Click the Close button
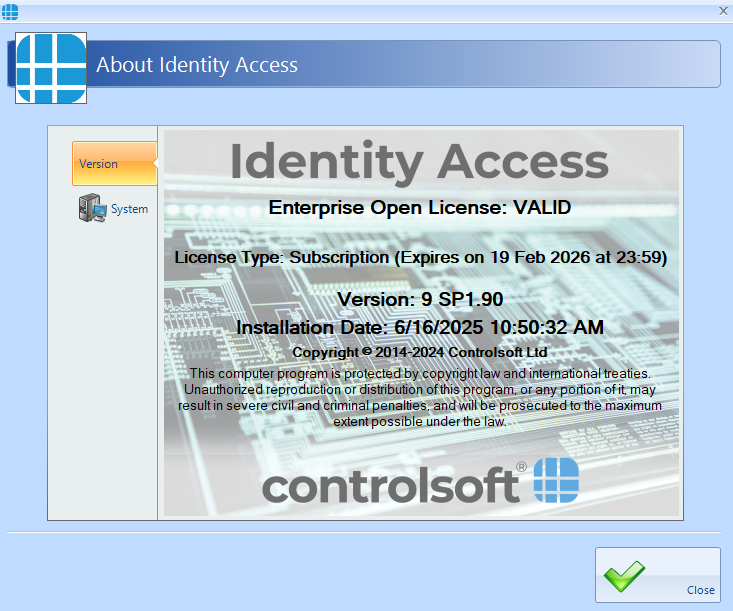733x611 pixels. (658, 575)
